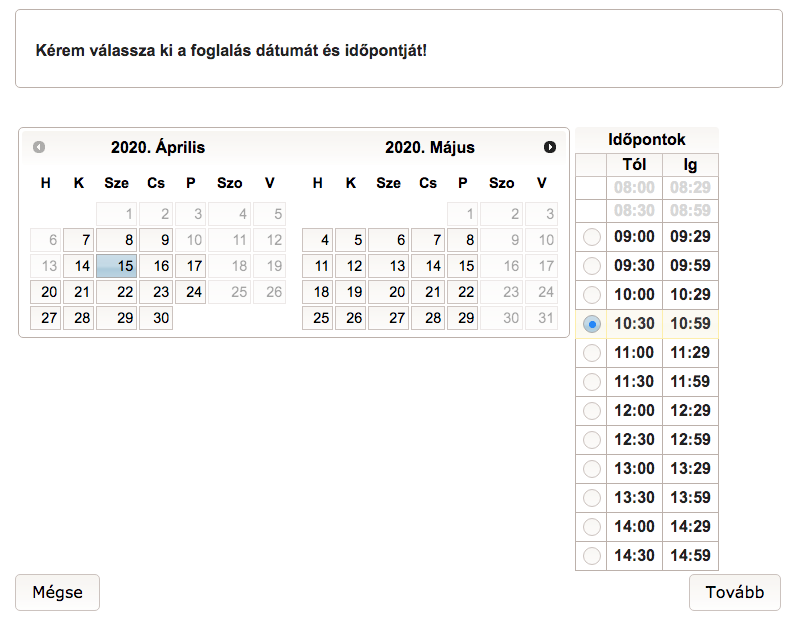802x618 pixels.
Task: Select May 12 in Május calendar
Action: point(350,266)
